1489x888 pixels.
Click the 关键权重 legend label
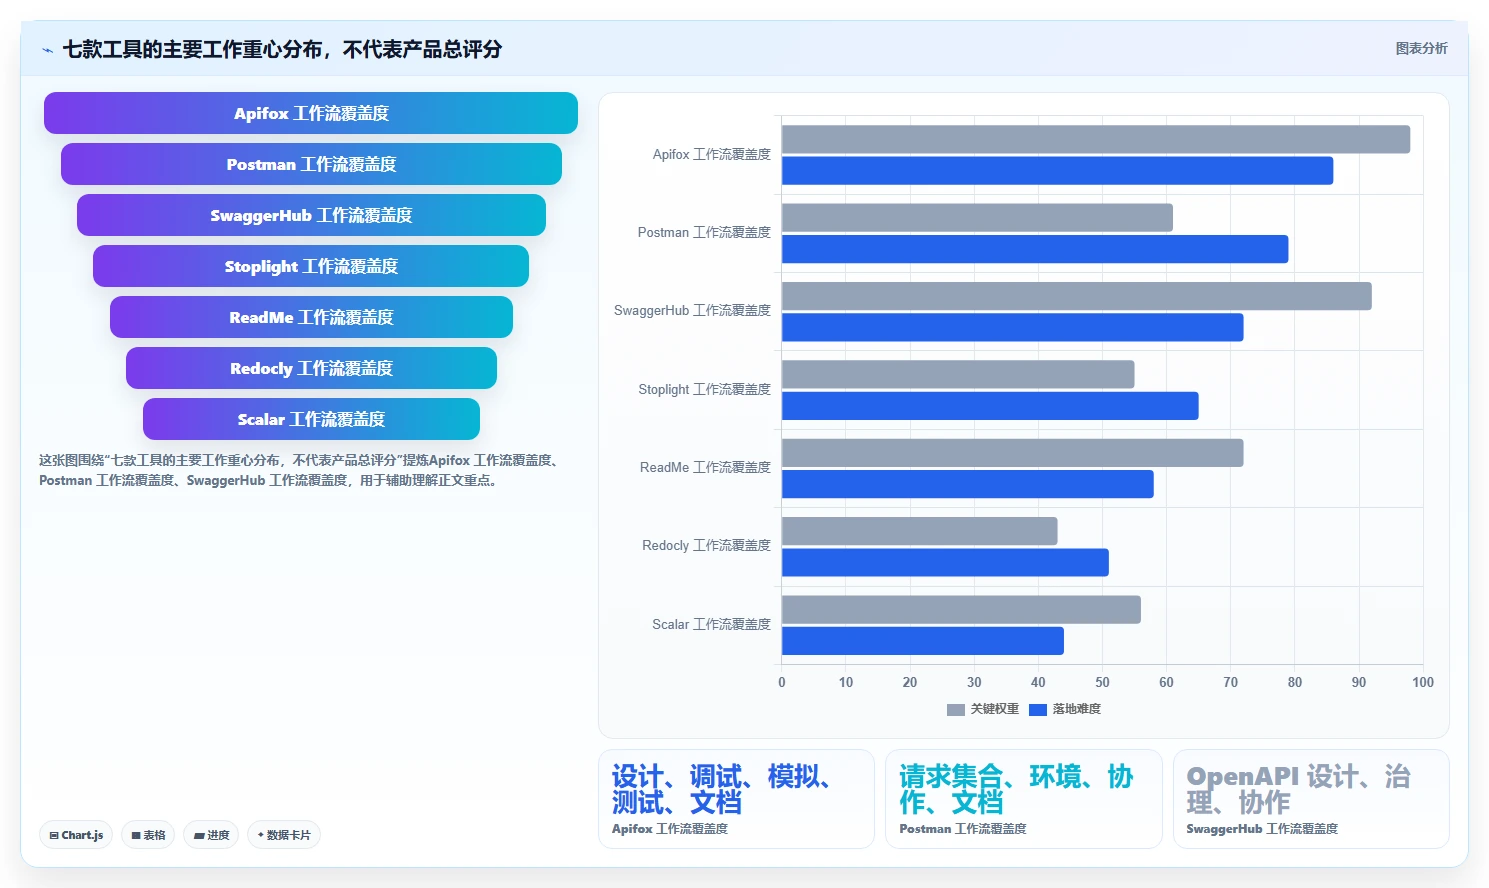tap(995, 709)
